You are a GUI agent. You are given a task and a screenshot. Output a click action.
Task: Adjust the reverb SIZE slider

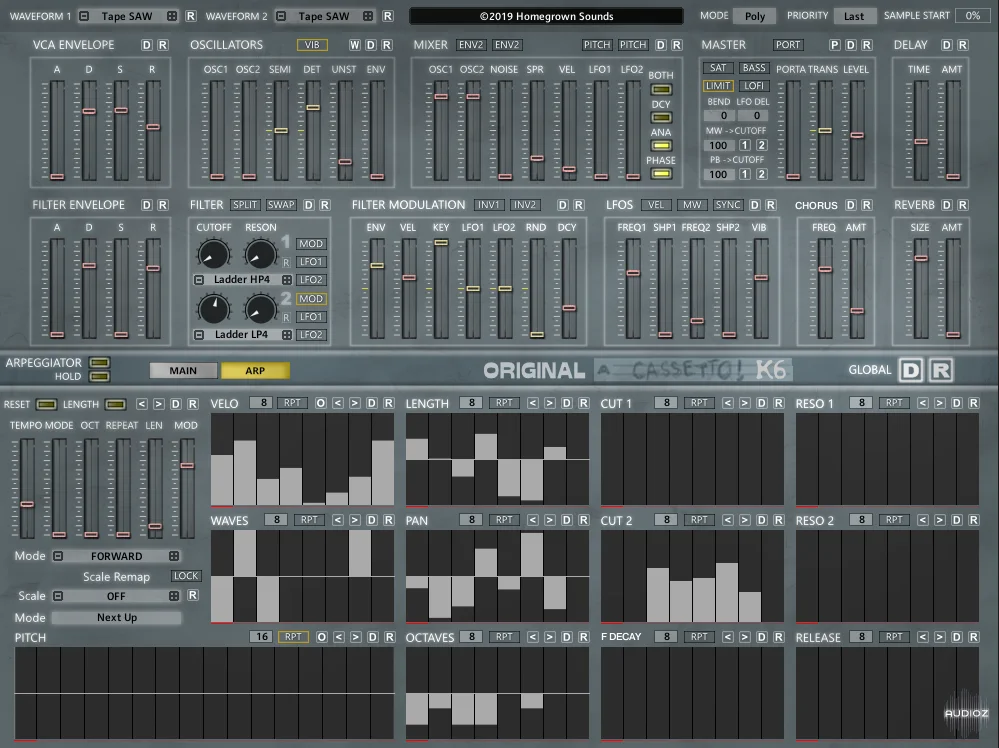(x=921, y=258)
